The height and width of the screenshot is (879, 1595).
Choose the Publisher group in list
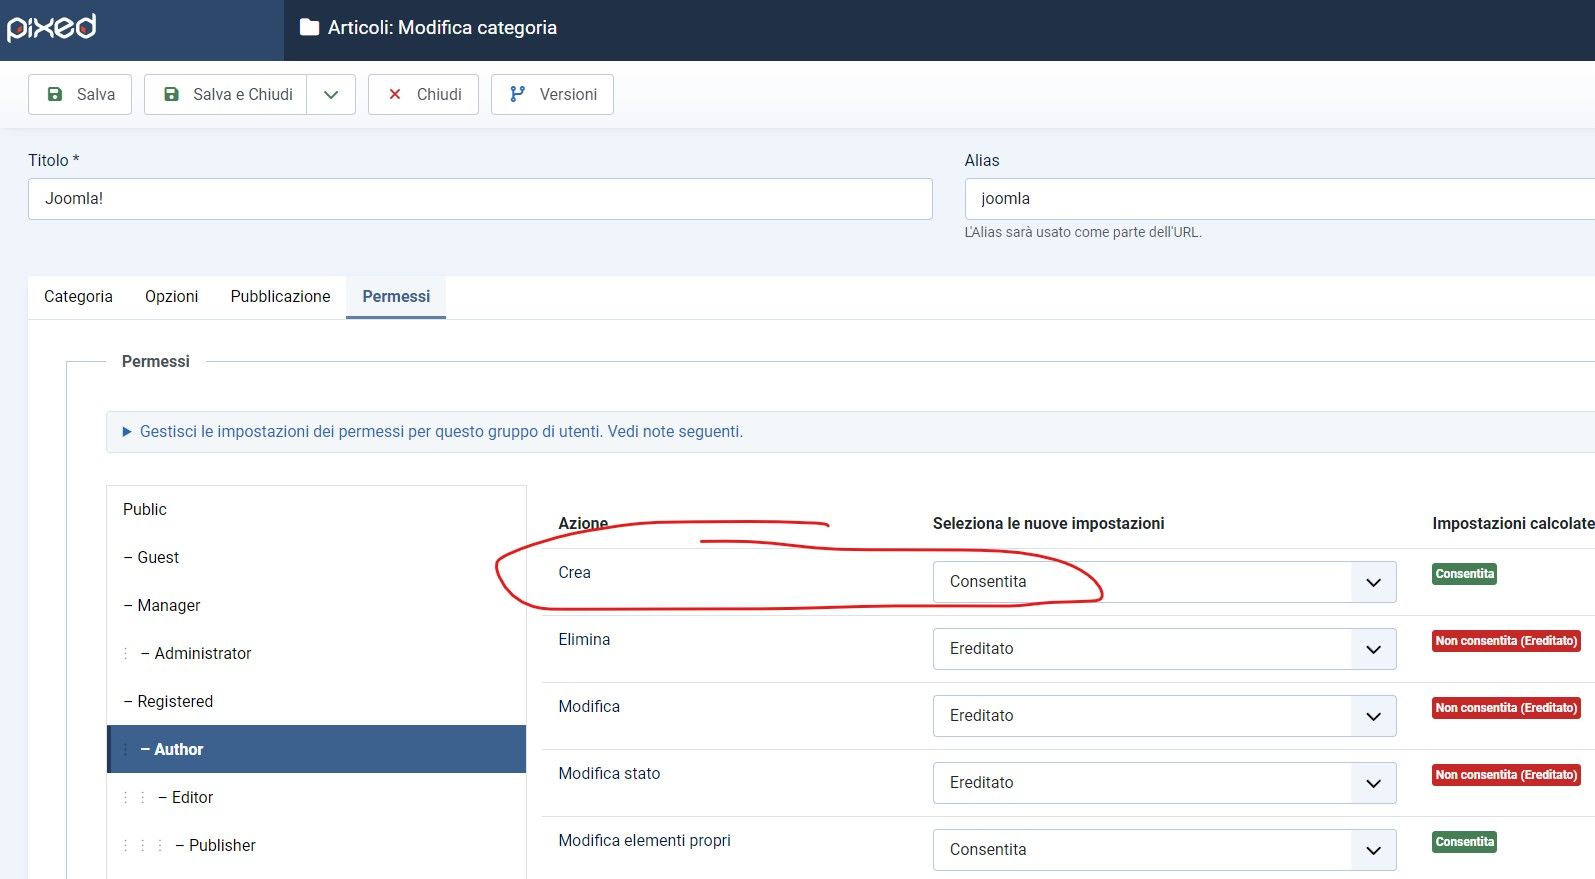pos(222,845)
